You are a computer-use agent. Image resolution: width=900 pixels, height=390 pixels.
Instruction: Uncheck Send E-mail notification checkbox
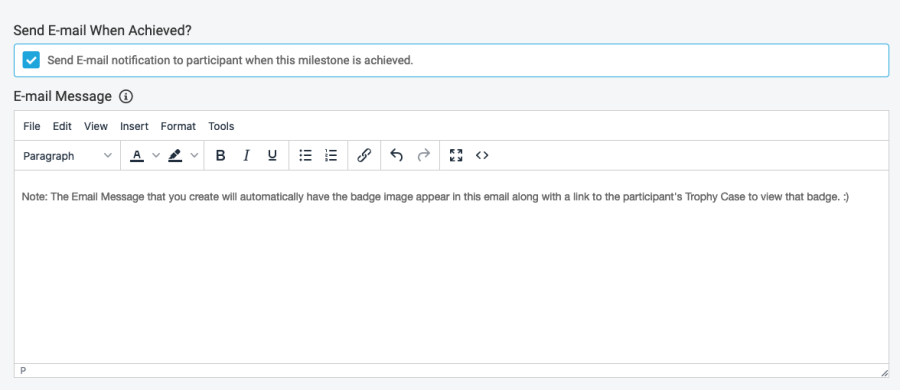31,60
